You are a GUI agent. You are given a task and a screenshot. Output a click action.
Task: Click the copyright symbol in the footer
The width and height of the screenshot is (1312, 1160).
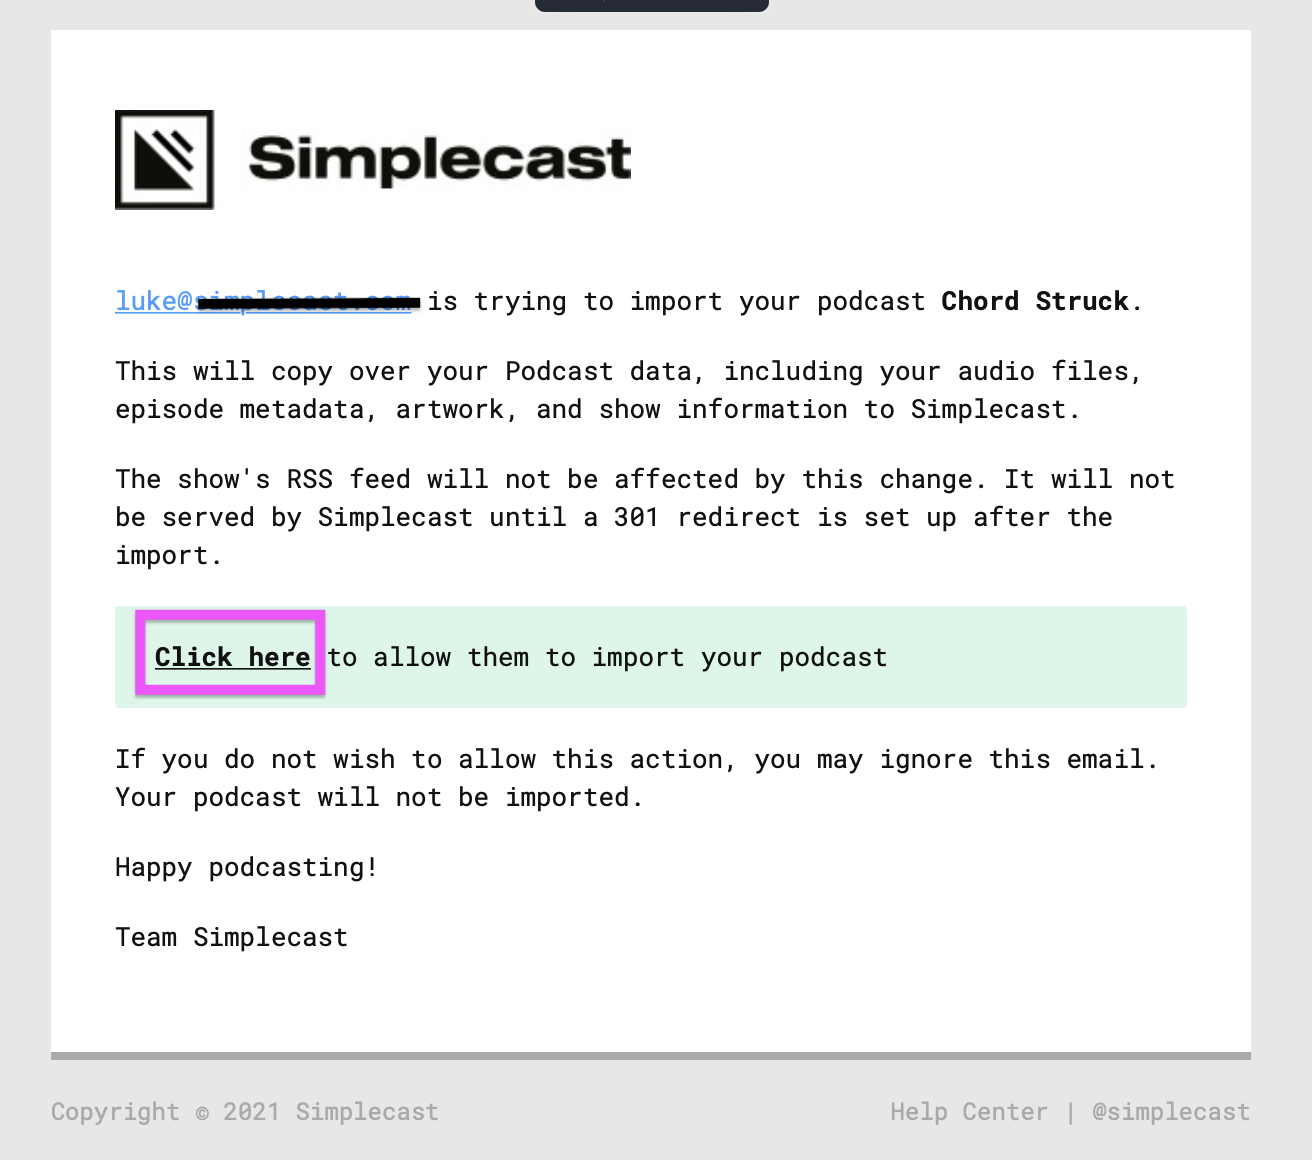202,1113
